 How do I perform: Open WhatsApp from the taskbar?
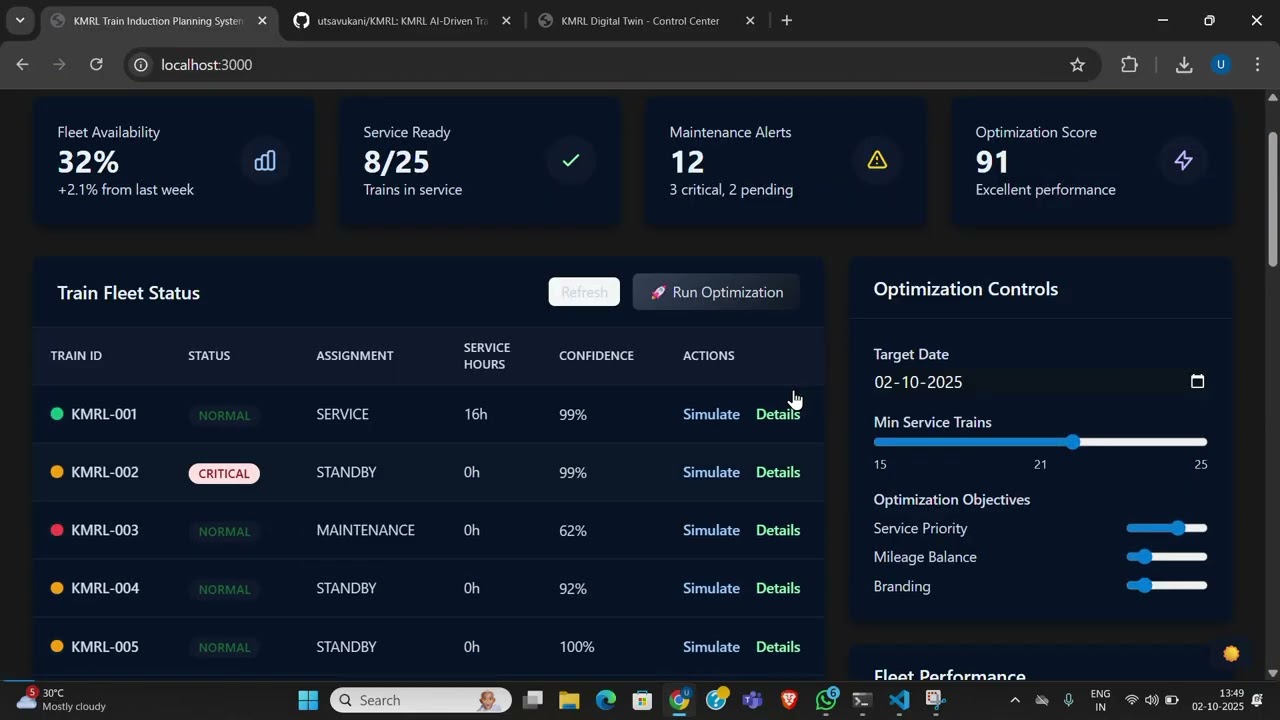click(826, 700)
